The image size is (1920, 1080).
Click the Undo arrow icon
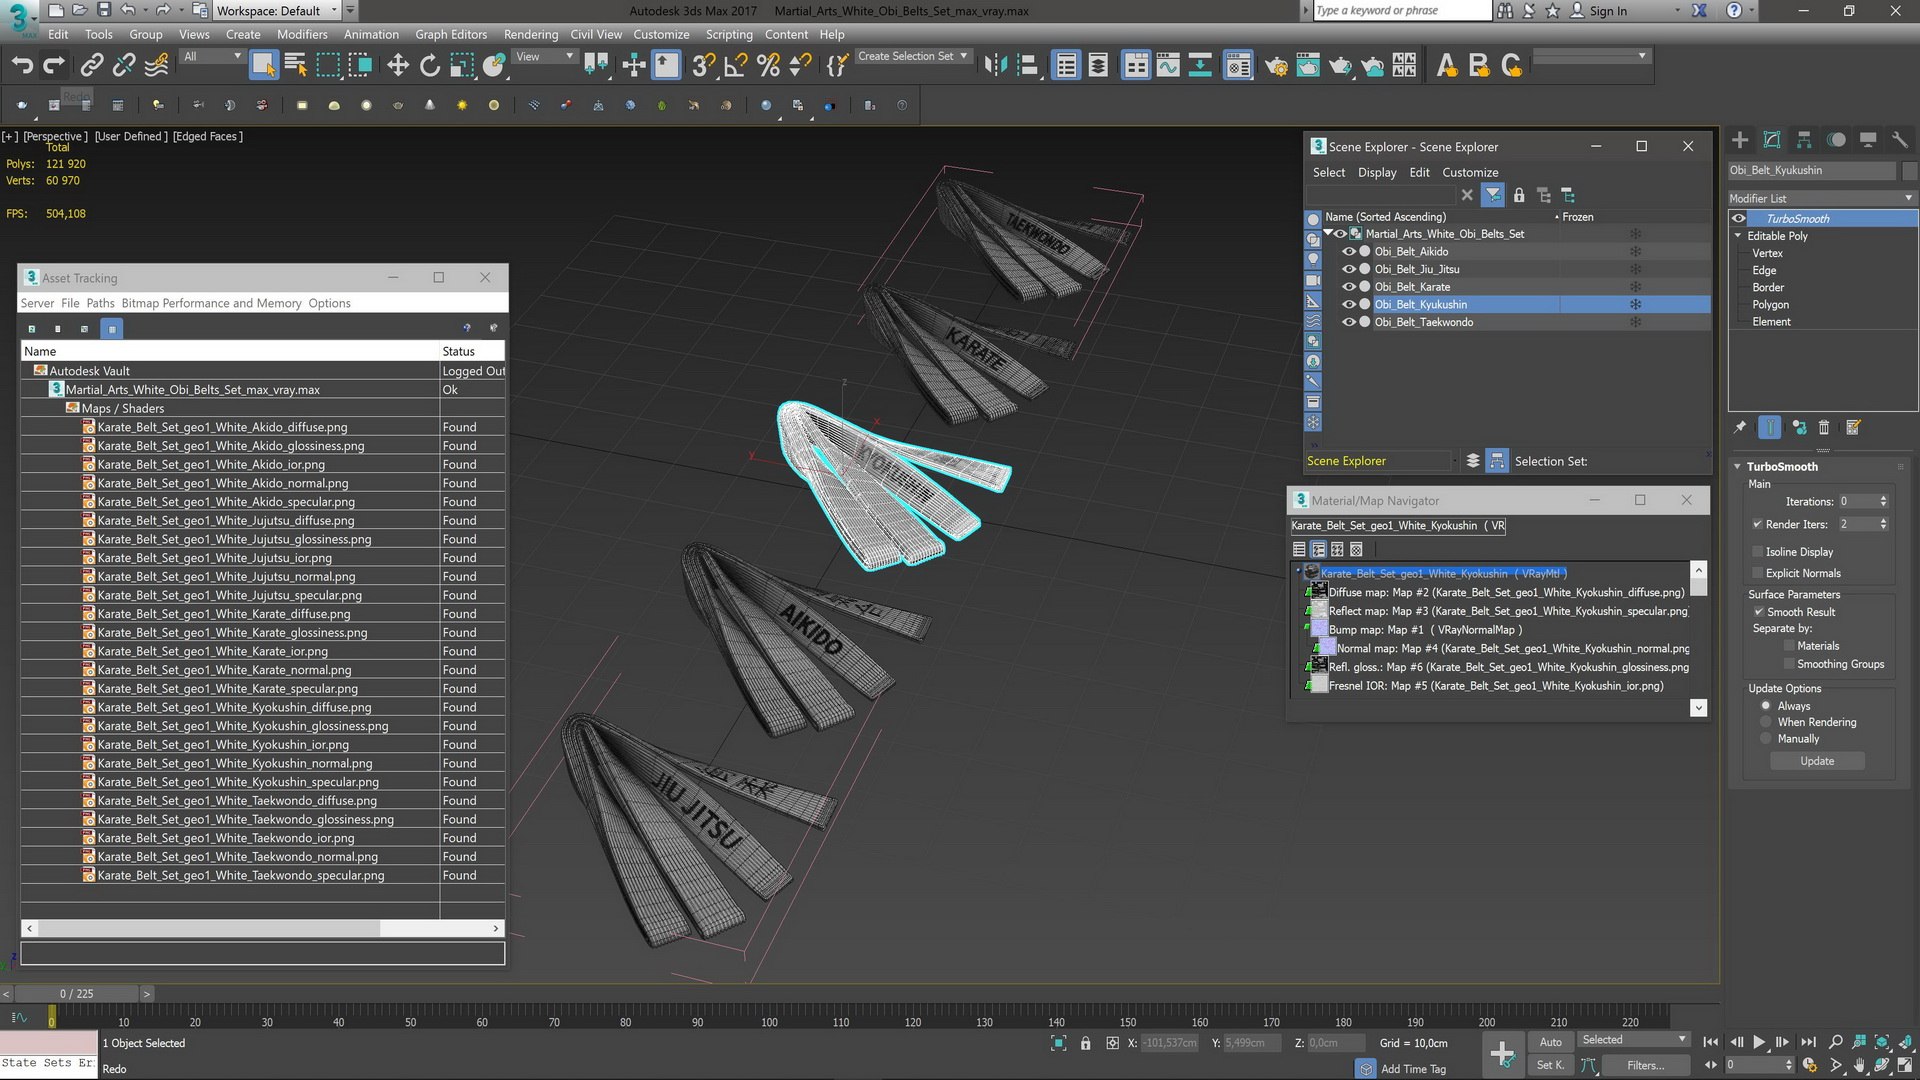22,66
